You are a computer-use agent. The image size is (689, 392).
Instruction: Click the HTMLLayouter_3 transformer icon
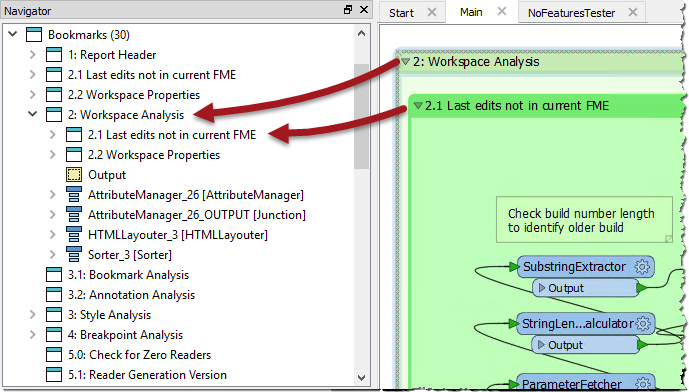[73, 235]
